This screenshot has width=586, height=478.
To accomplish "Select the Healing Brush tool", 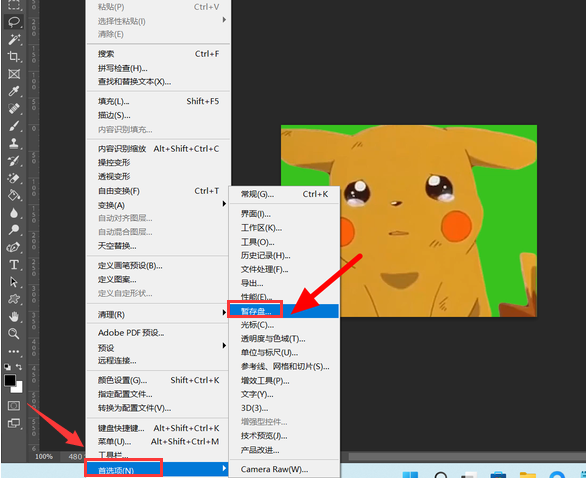I will 14,109.
